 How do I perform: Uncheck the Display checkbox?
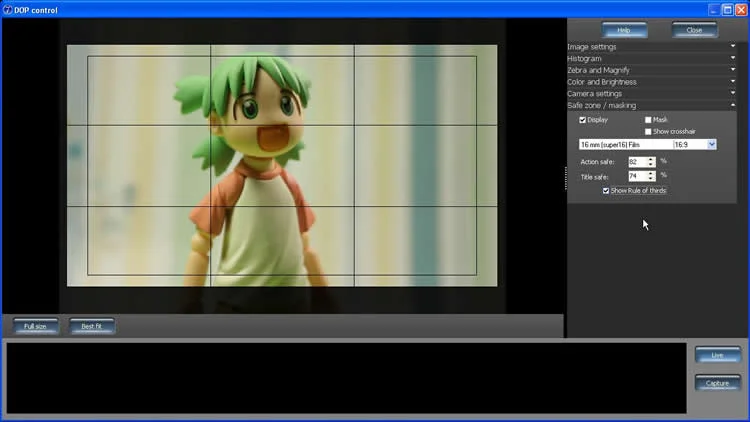click(584, 120)
